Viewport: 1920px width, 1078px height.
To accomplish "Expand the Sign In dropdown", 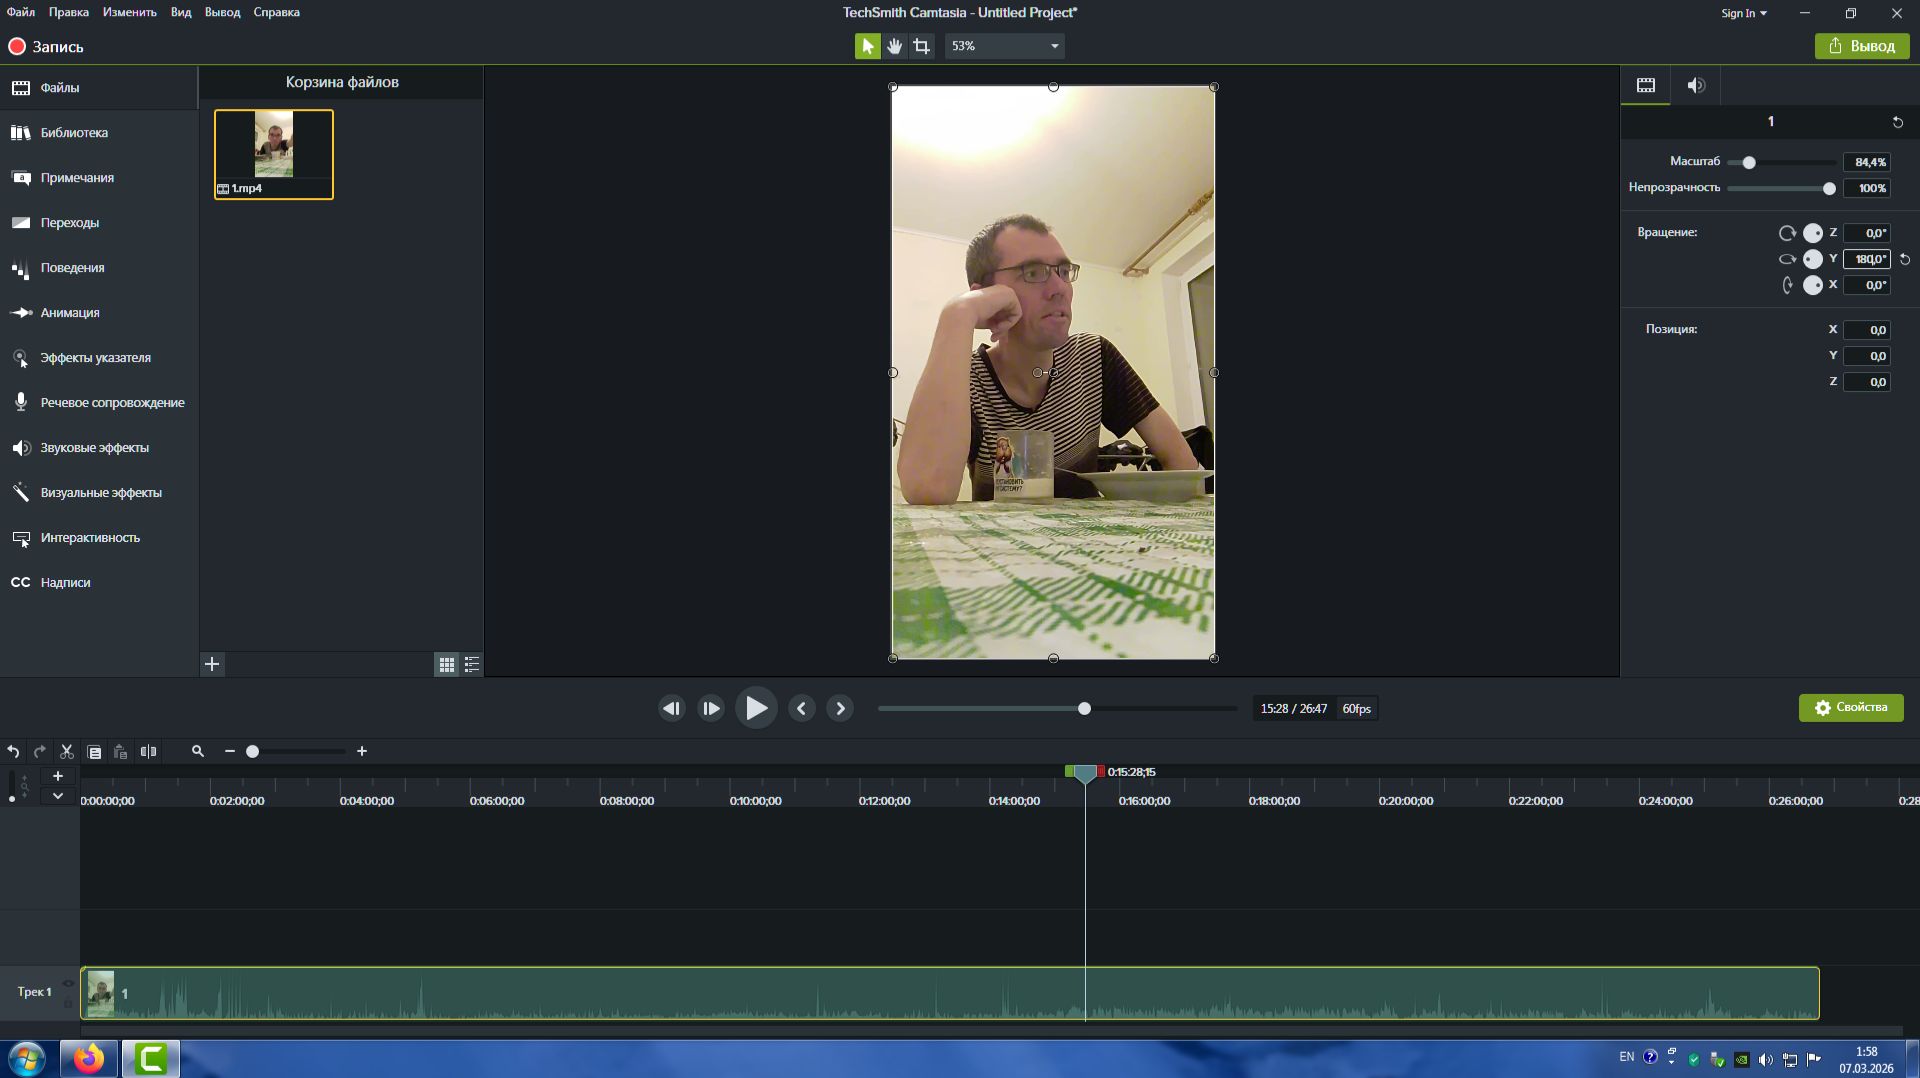I will 1743,13.
